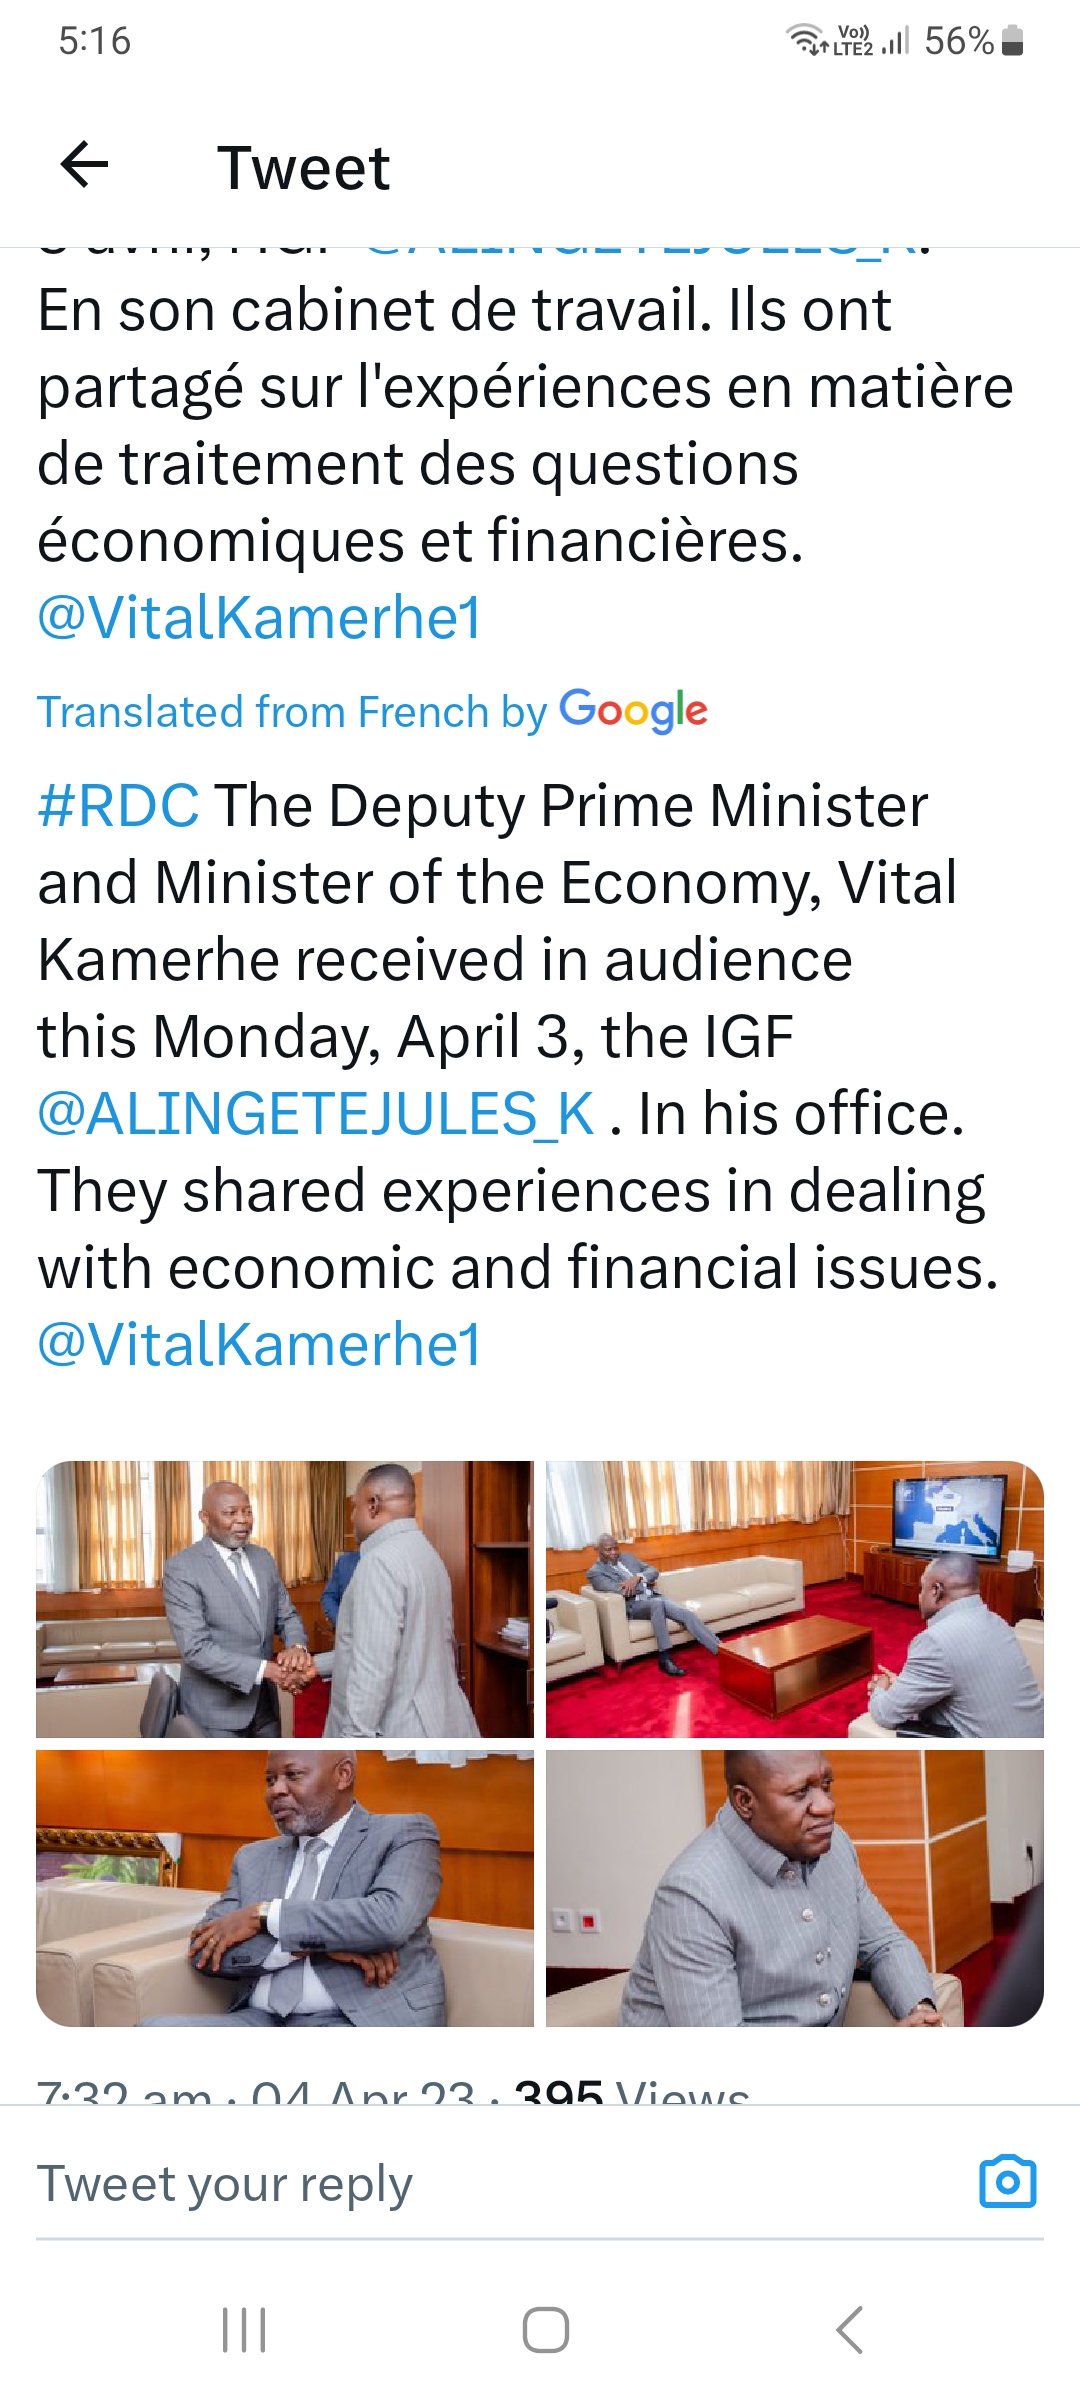
Task: Open @VitalKamerhe1 mention in French text
Action: [260, 618]
